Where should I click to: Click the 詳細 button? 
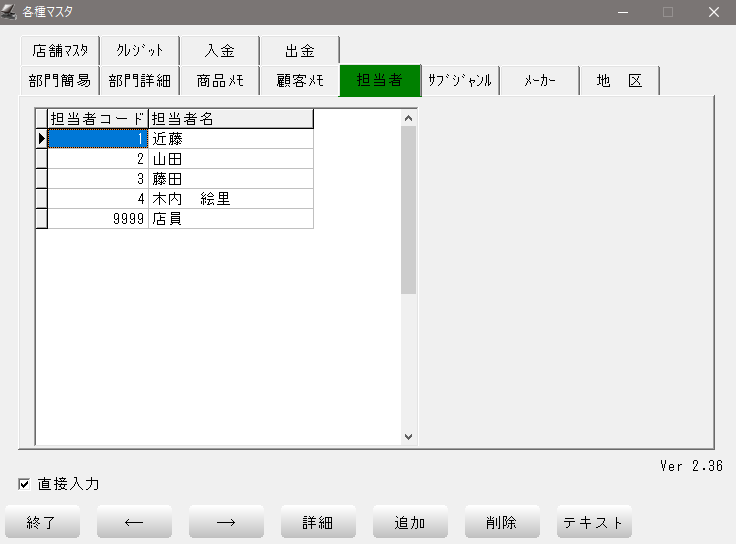point(318,522)
